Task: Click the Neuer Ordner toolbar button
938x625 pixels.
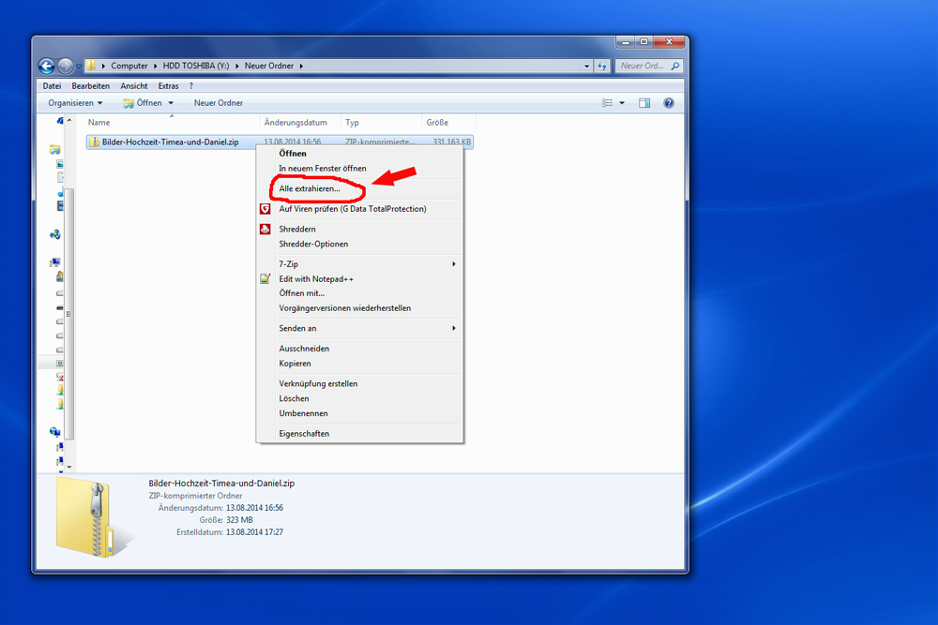Action: point(218,103)
